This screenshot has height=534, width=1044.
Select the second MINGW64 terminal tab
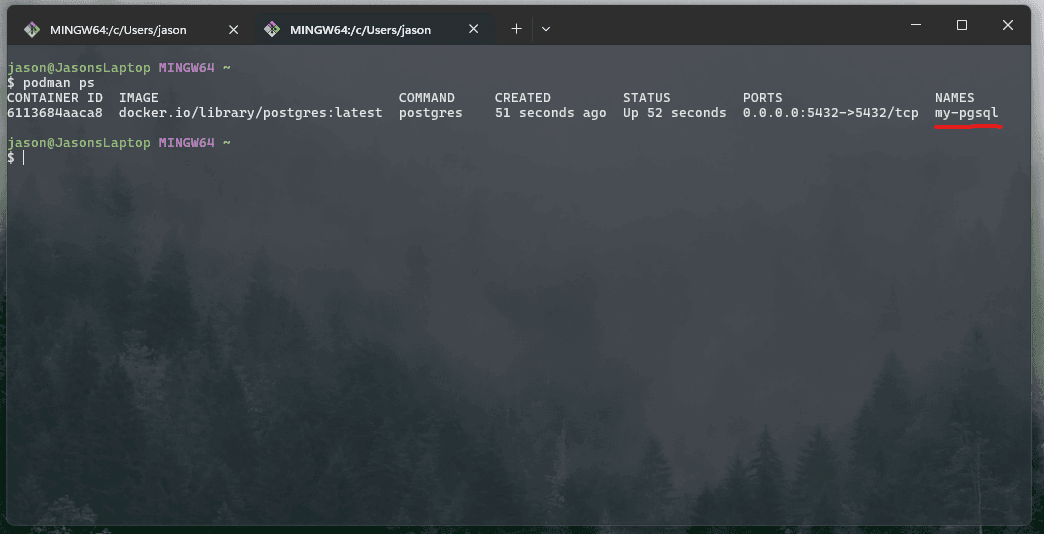[374, 30]
